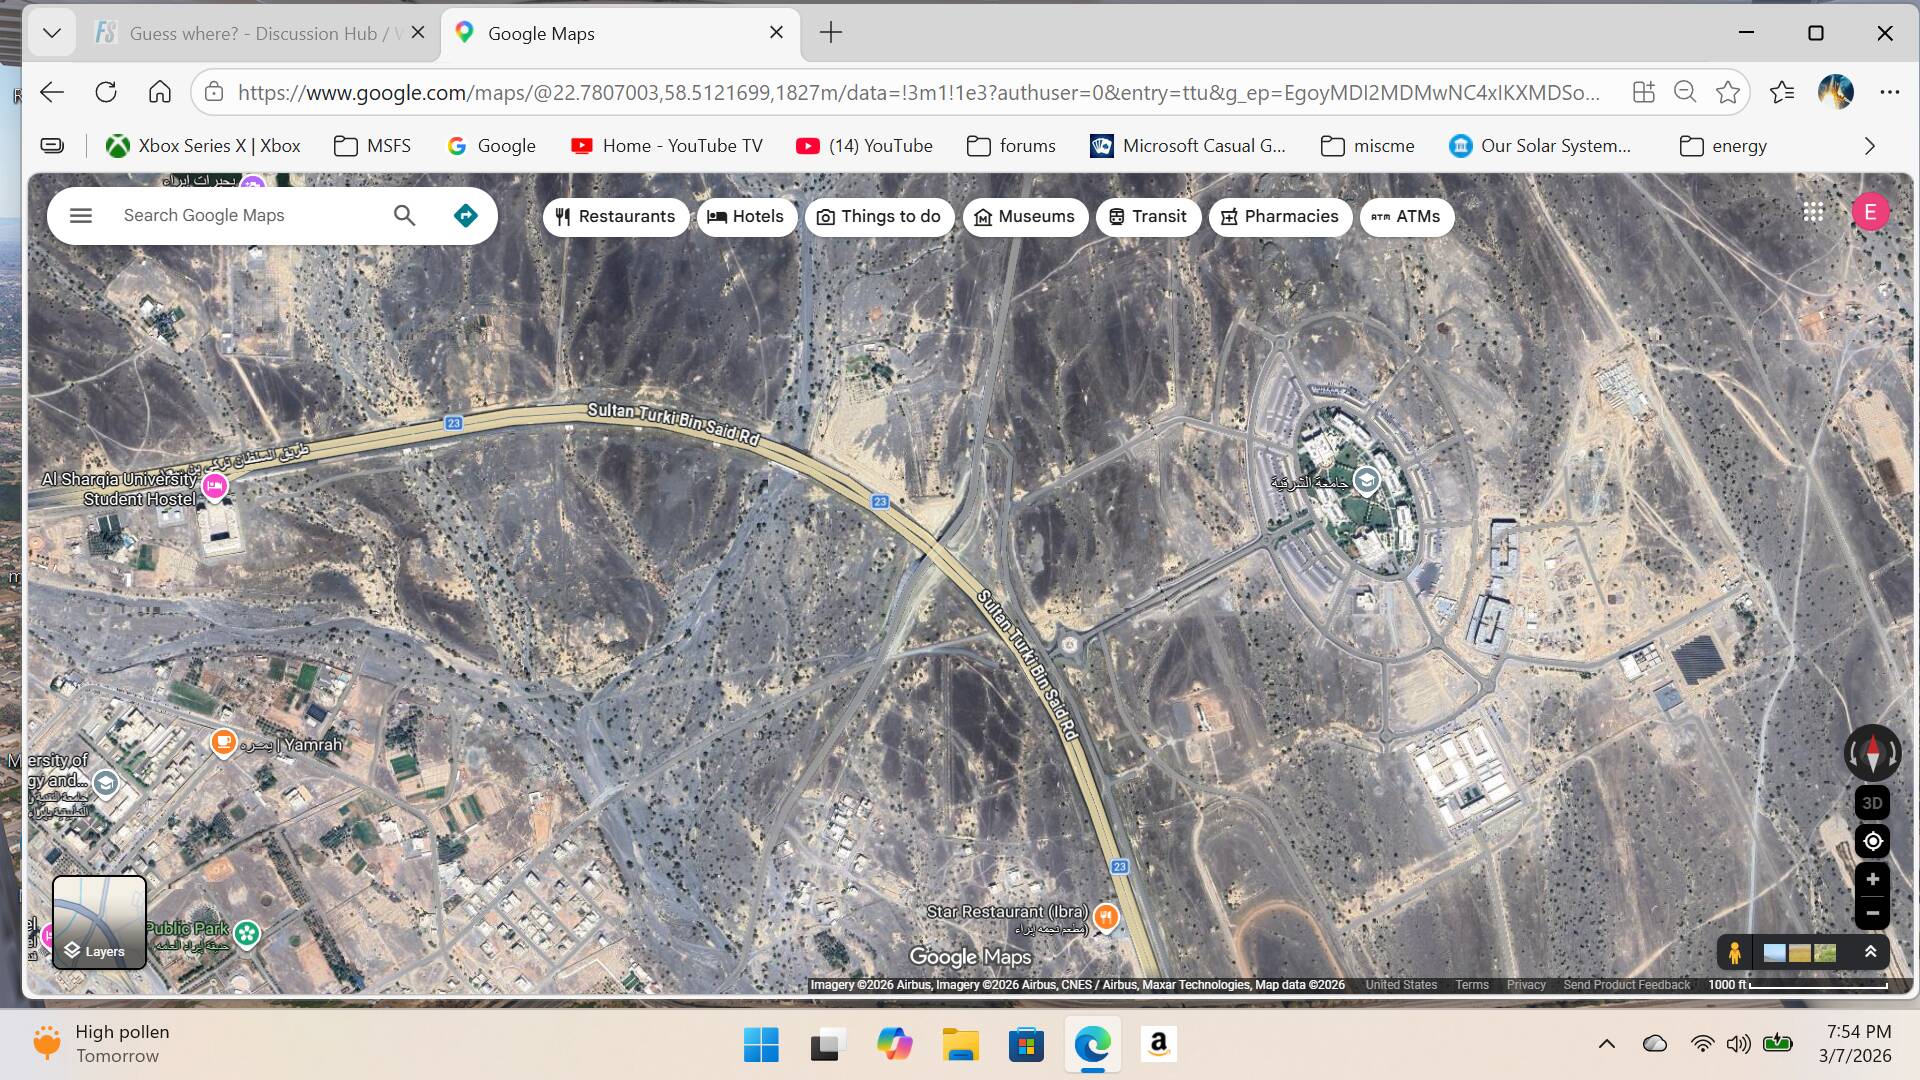Open the Google apps grid
Screen dimensions: 1920x1080
point(1813,212)
